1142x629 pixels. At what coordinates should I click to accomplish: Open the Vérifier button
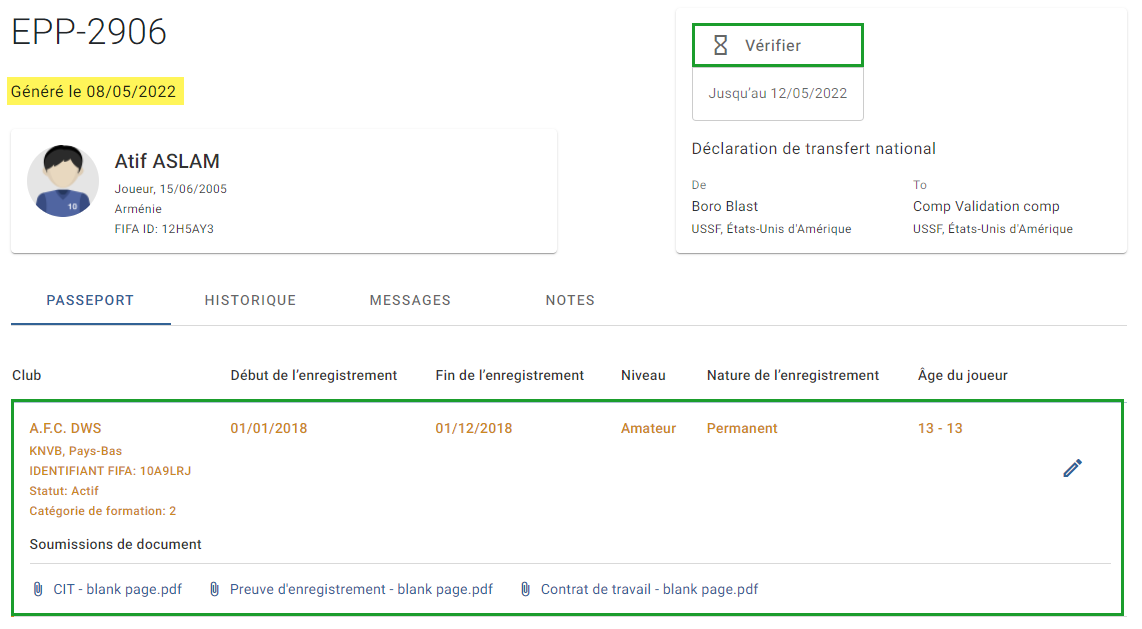[x=778, y=45]
